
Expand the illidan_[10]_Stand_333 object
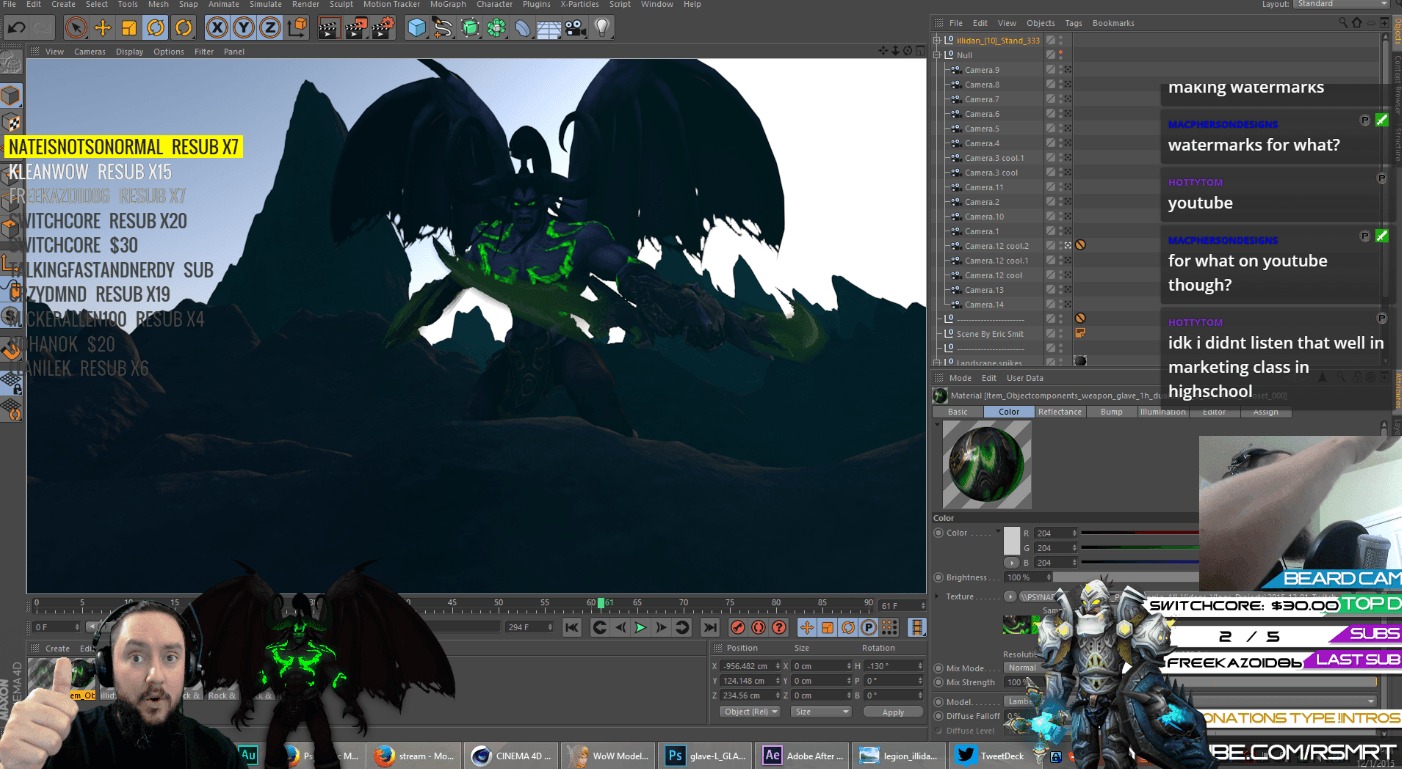936,40
